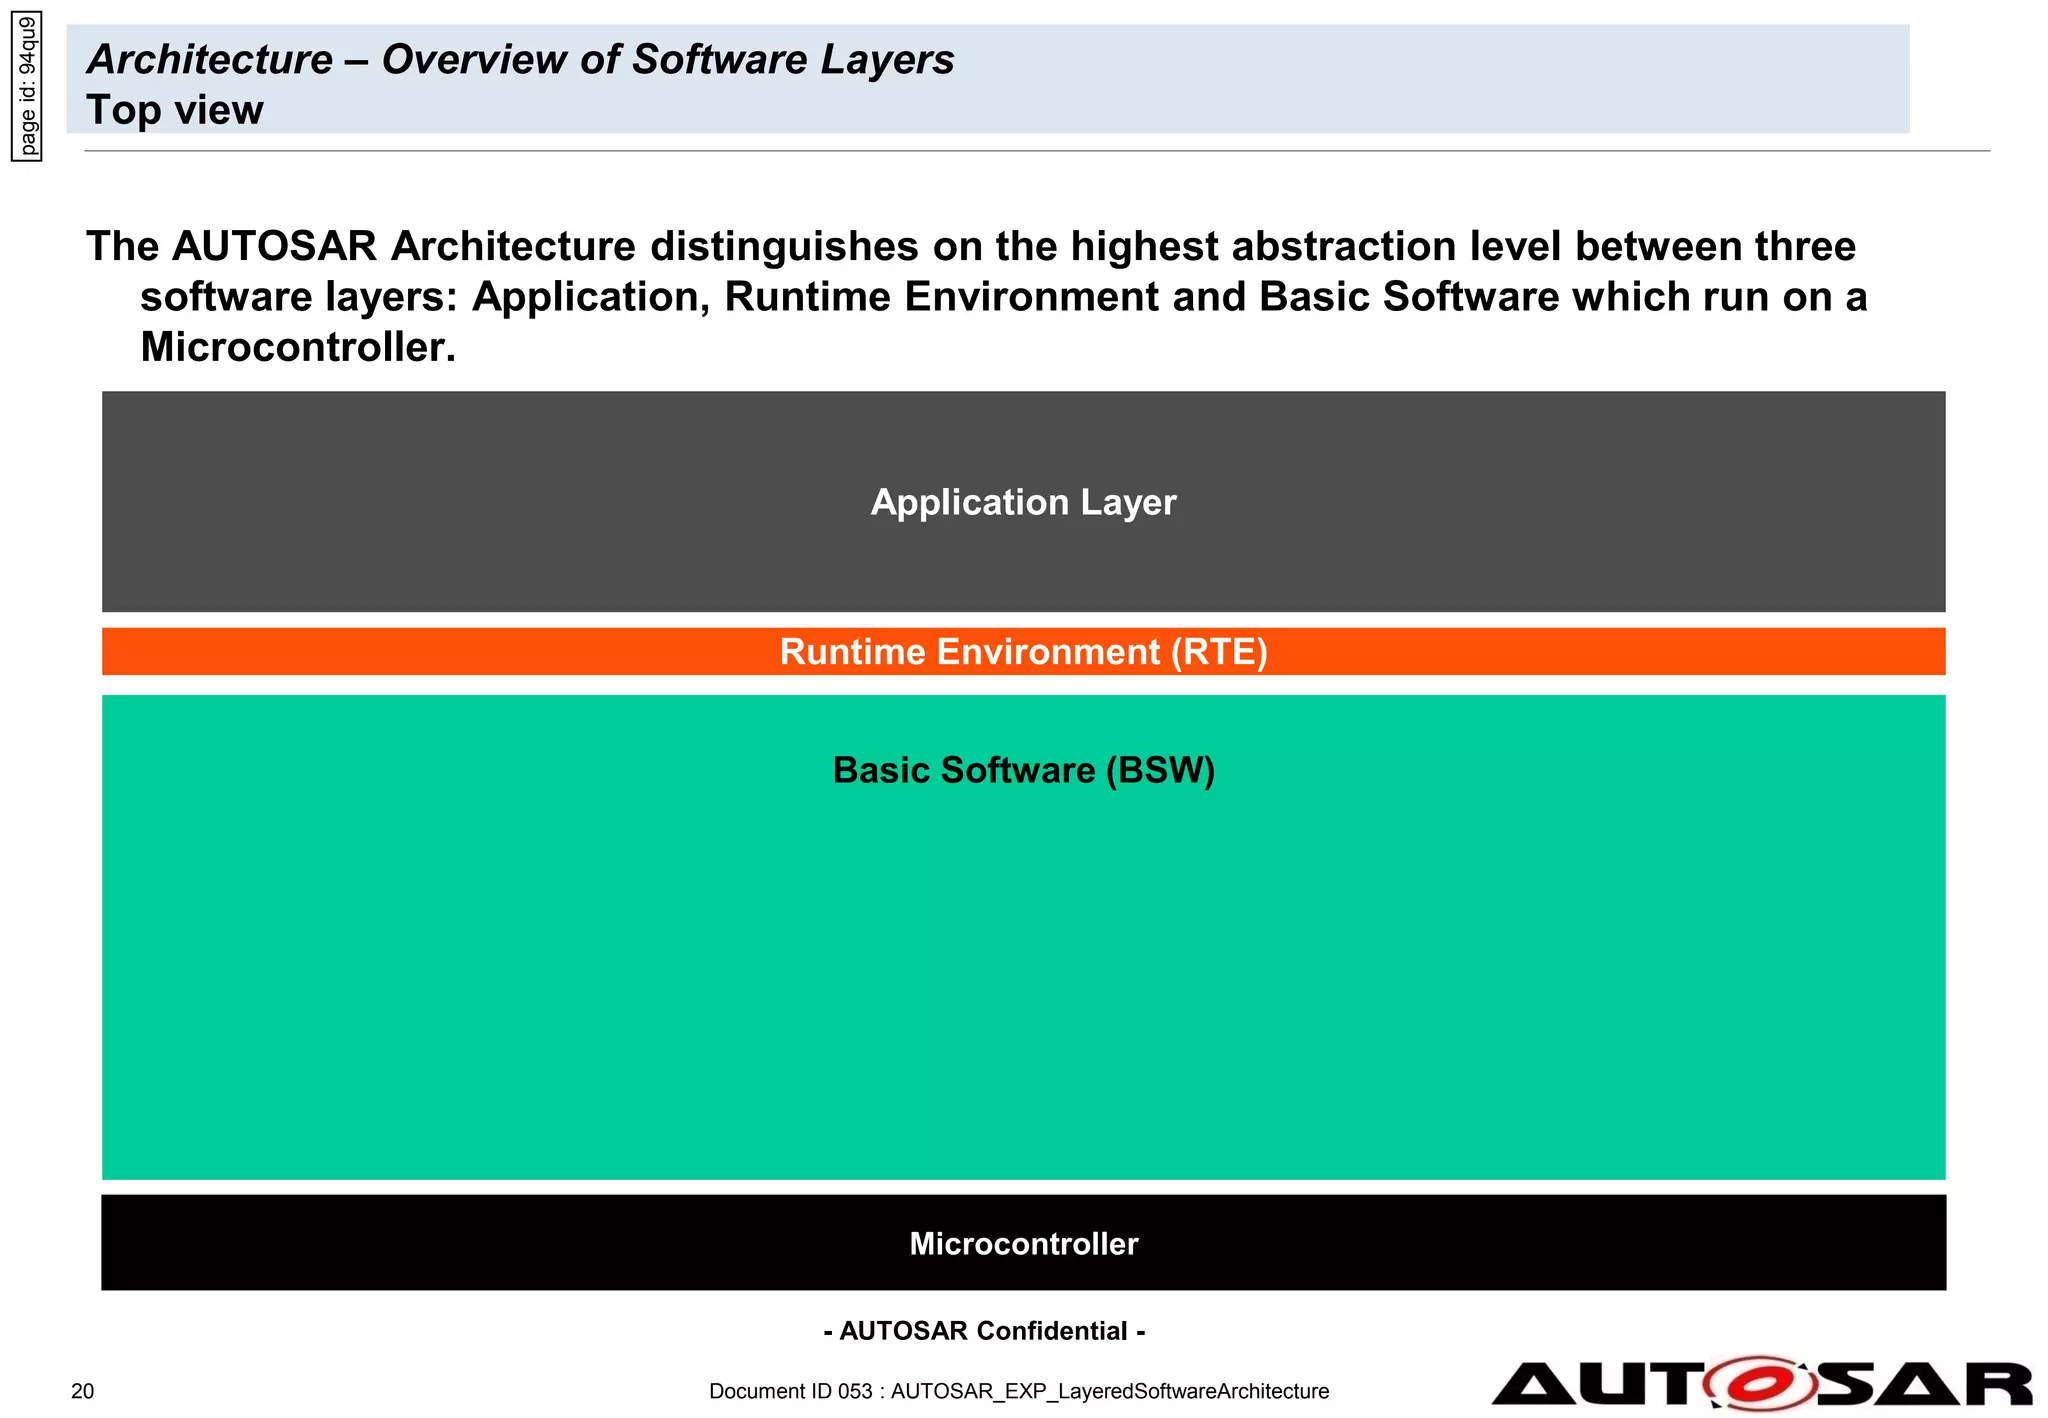2048x1418 pixels.
Task: Click the AUTOSAR logo
Action: click(x=1761, y=1384)
